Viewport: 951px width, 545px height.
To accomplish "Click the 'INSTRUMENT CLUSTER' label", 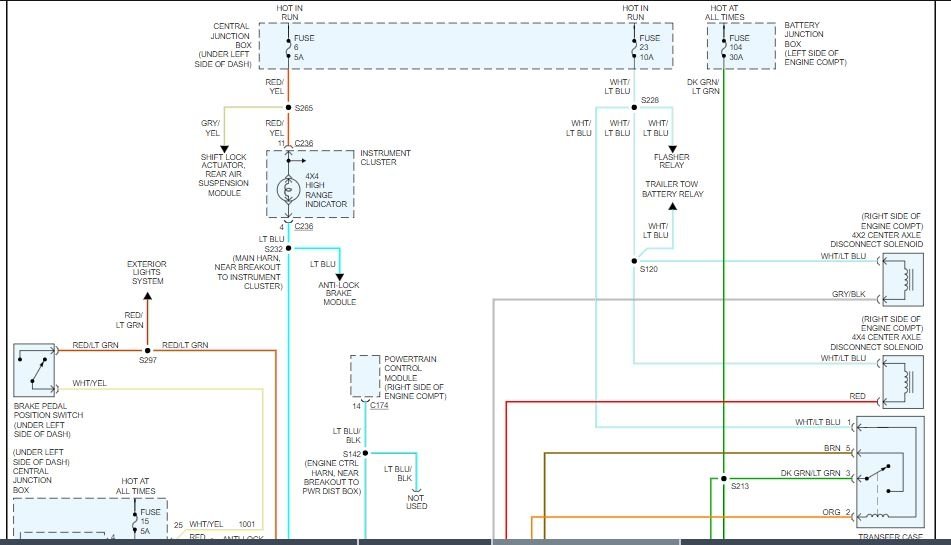I will coord(385,158).
